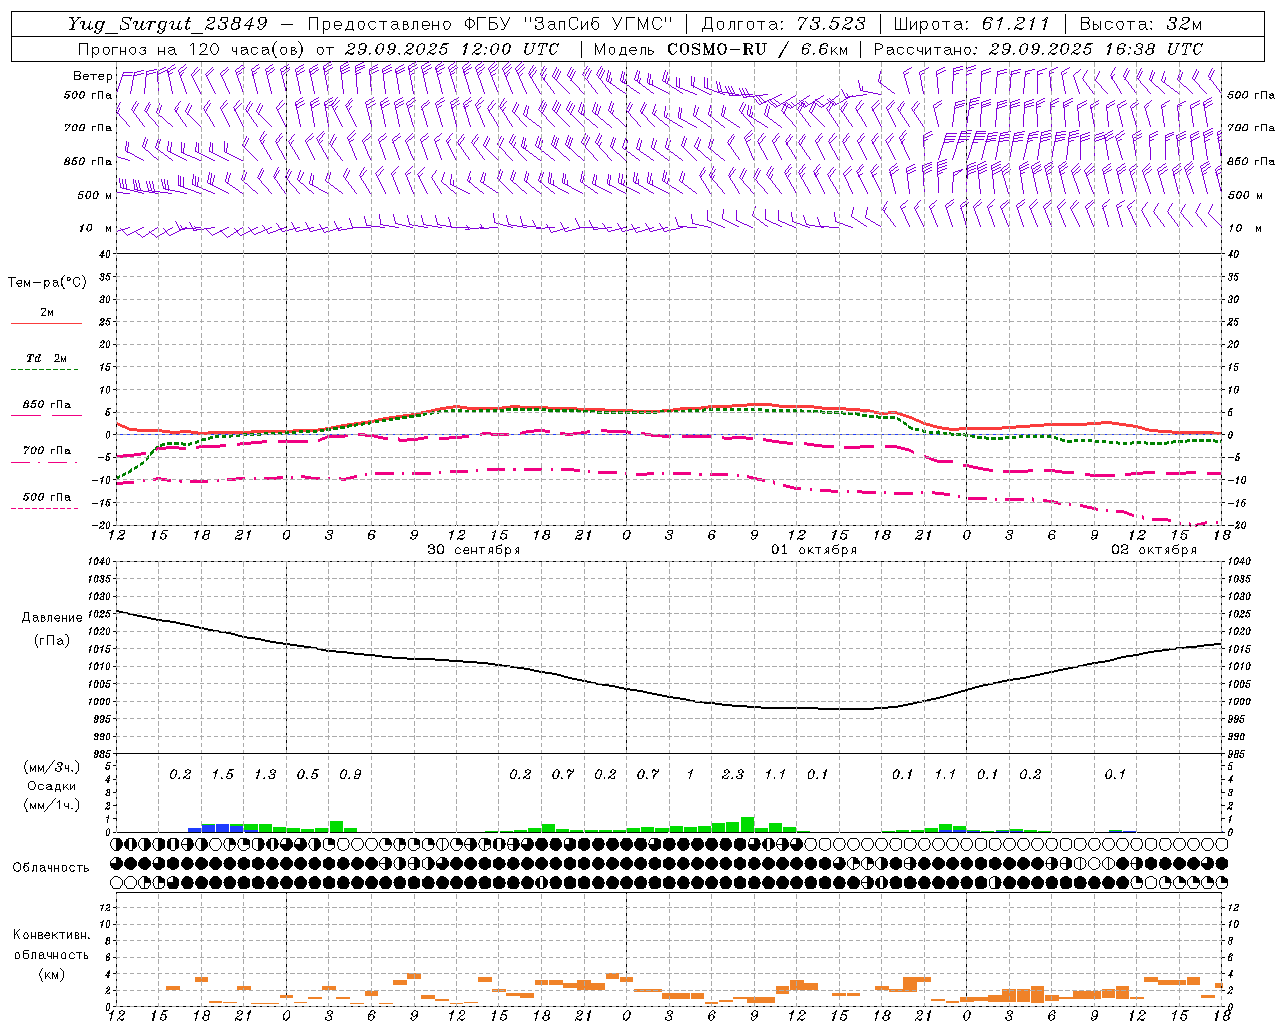The image size is (1280, 1024).
Task: Click the latitude value Широта: 61.211
Action: point(972,24)
